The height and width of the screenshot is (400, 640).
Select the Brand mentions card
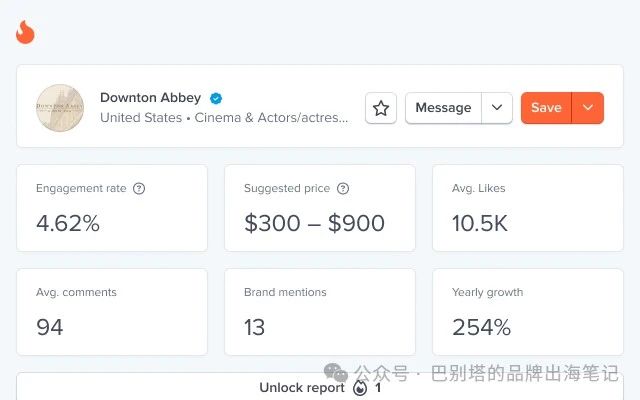click(x=320, y=311)
